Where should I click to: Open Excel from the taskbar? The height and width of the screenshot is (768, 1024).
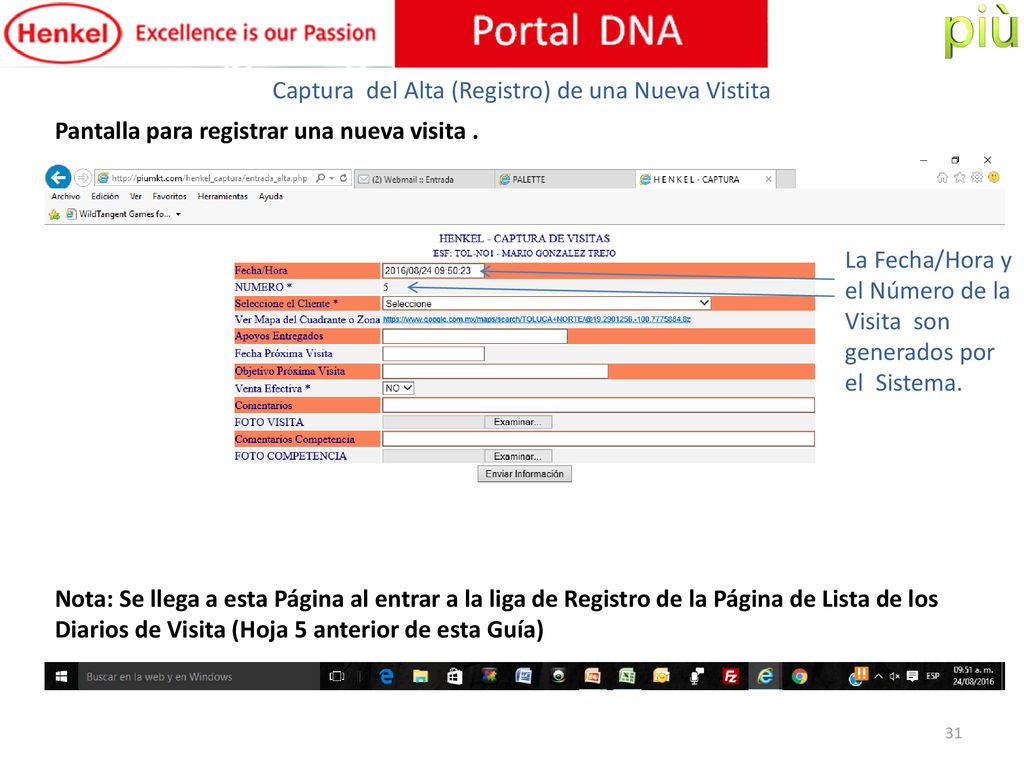[x=627, y=677]
